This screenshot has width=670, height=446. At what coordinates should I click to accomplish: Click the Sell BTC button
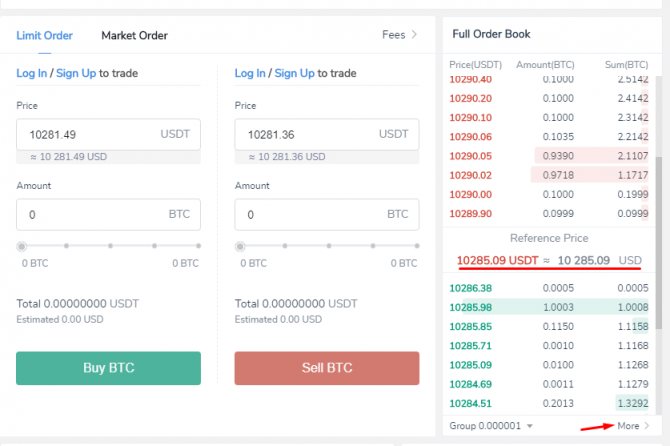tap(327, 368)
